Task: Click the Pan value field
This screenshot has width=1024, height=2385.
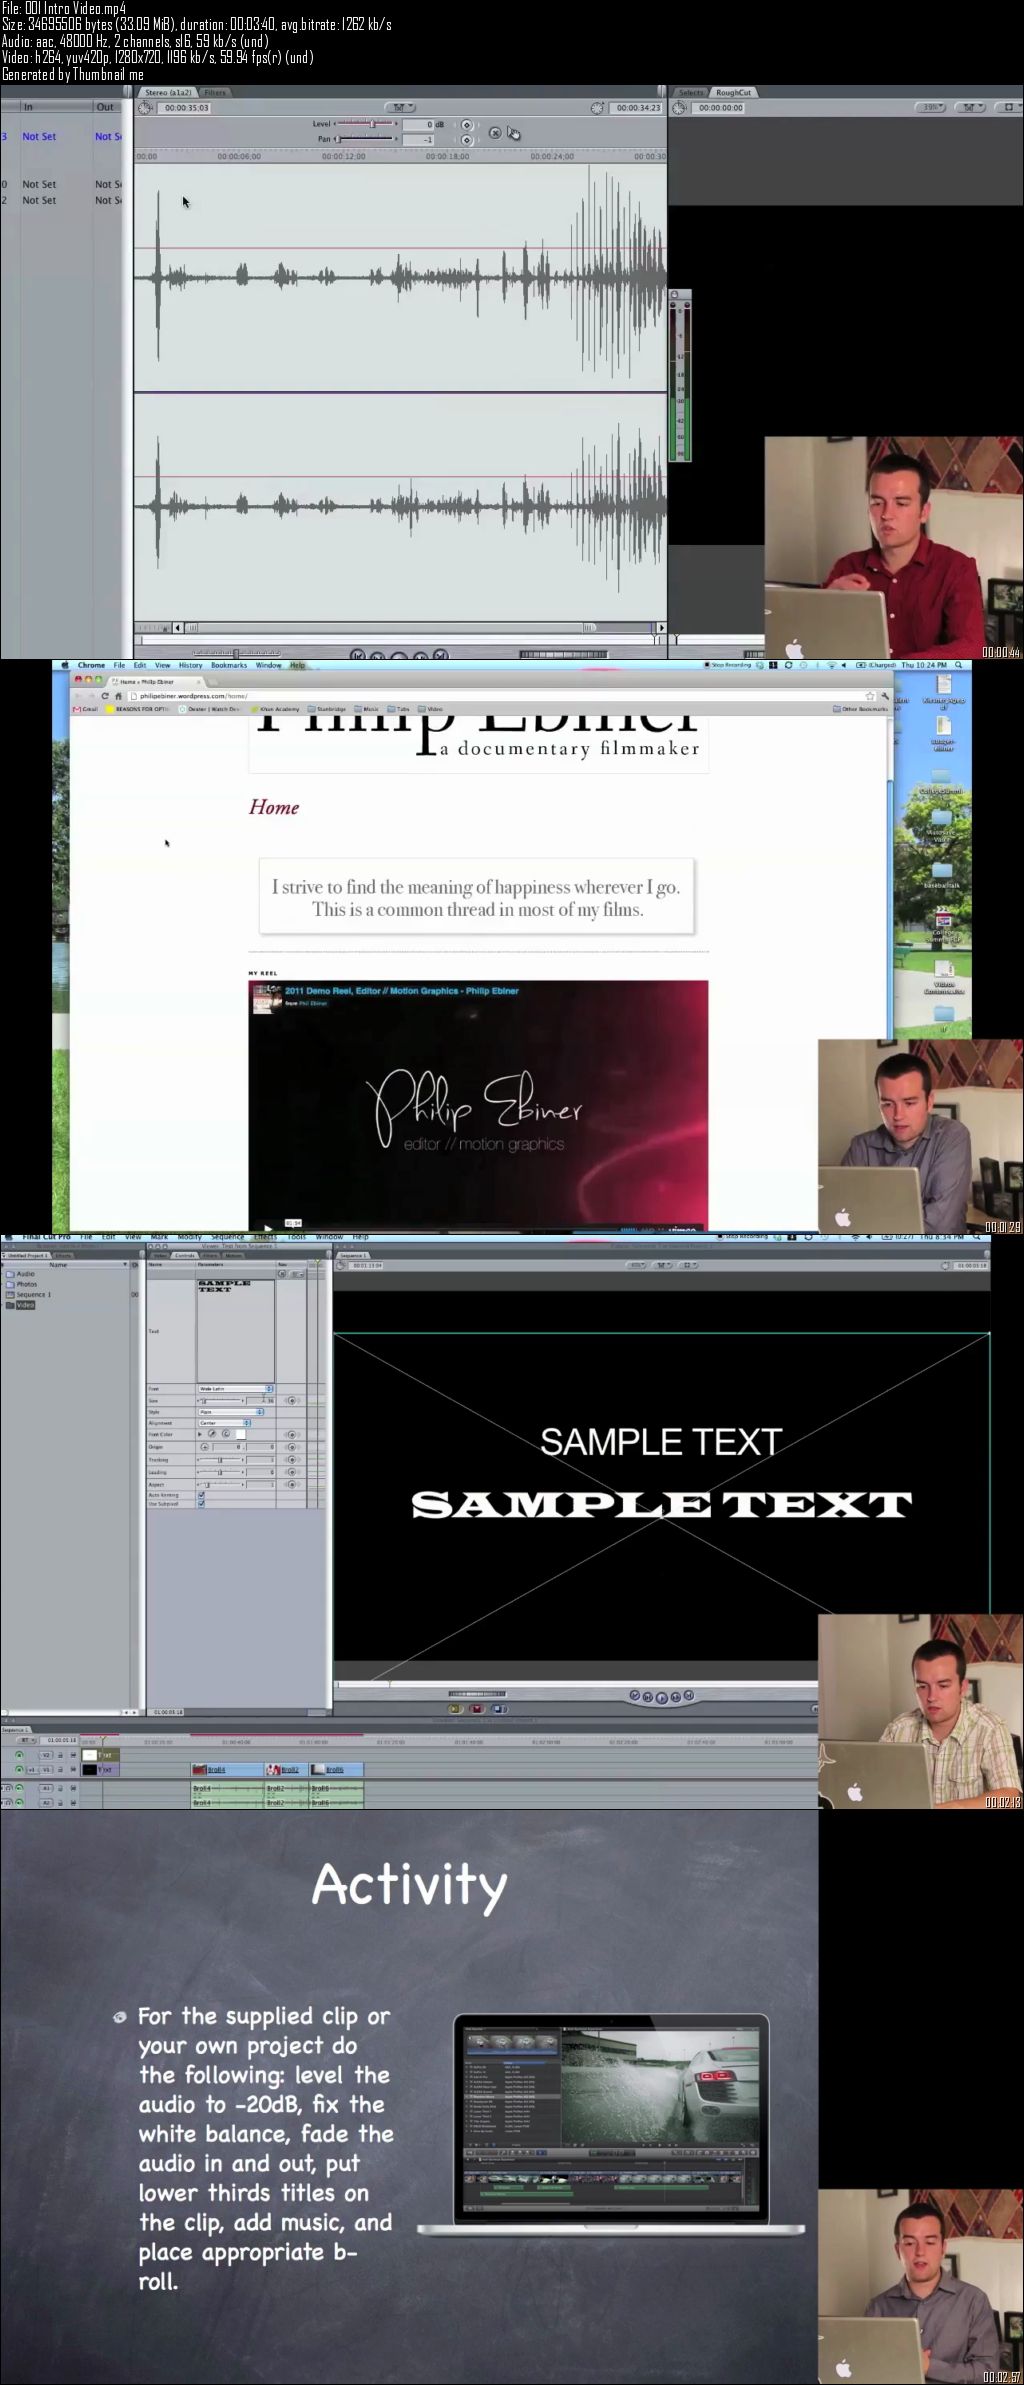Action: pos(418,139)
